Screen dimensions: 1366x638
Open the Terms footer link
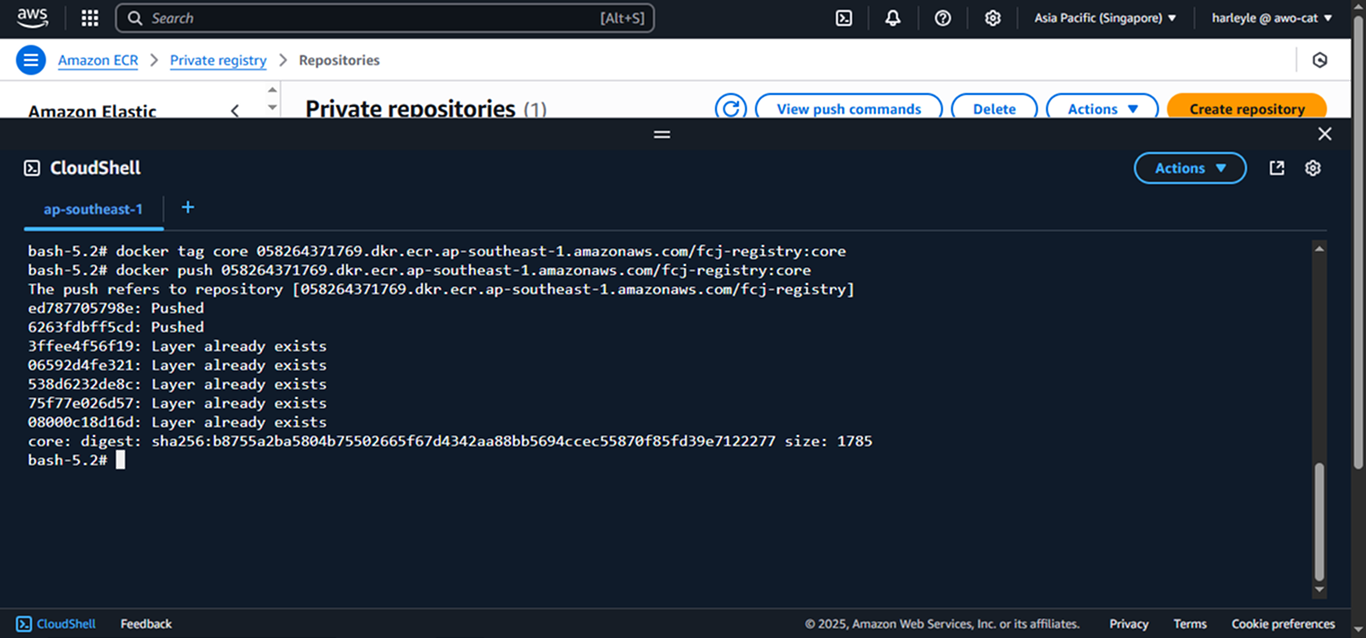1190,624
